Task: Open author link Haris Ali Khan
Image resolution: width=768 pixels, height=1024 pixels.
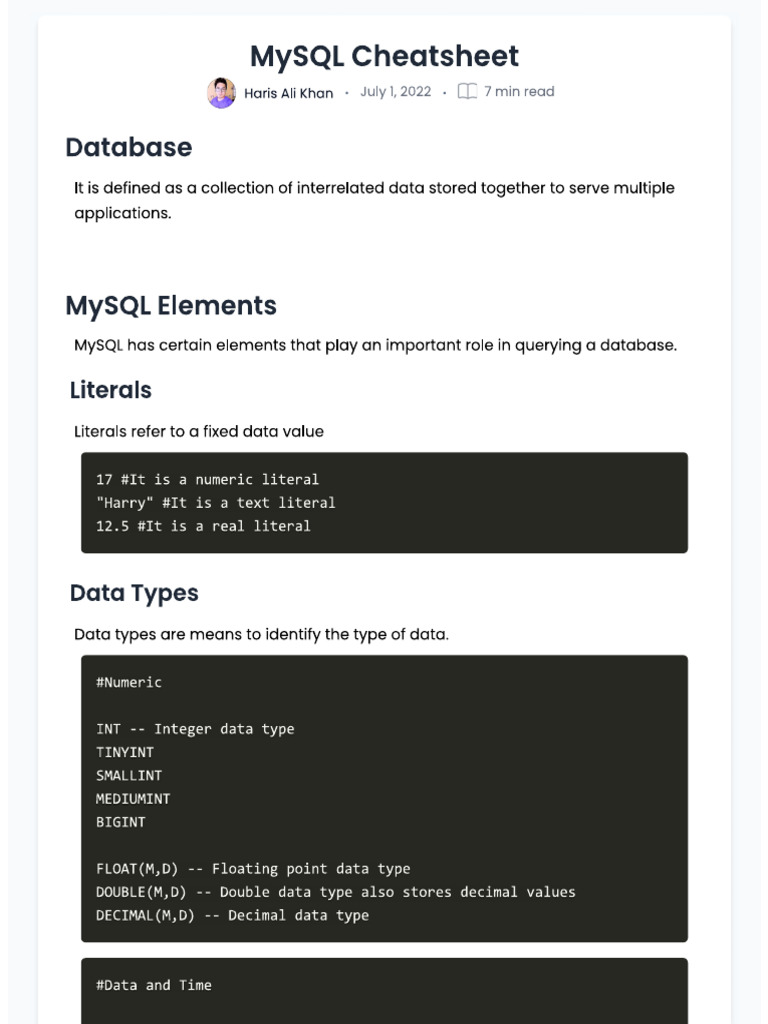Action: pyautogui.click(x=288, y=93)
